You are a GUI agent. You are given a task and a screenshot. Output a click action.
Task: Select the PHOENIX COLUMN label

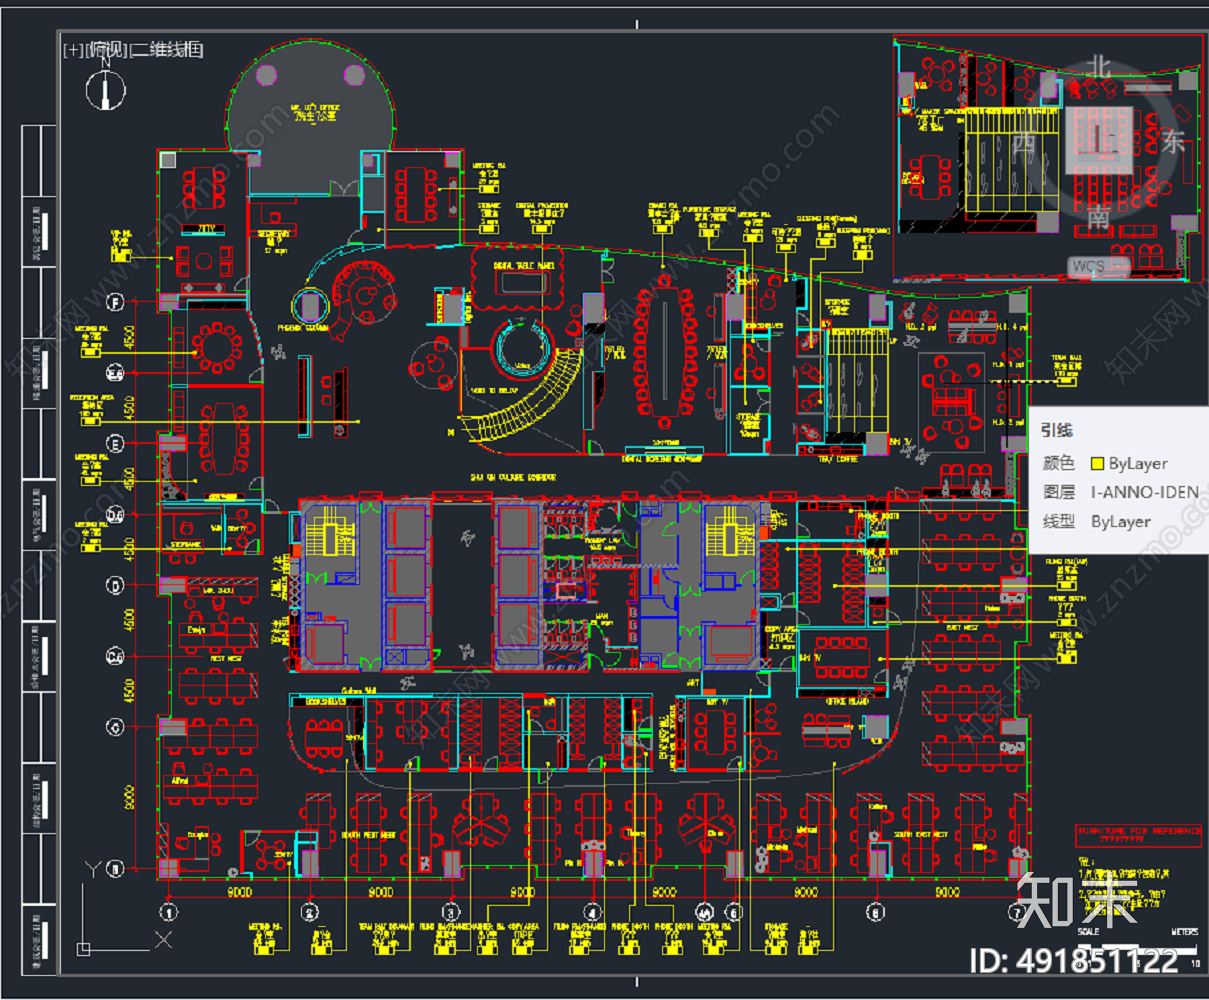tap(302, 328)
